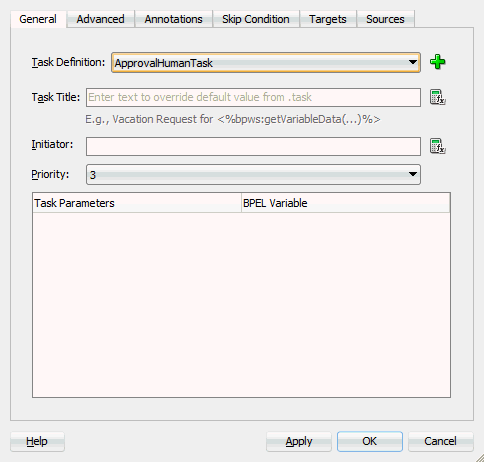
Task: Click the green plus add task definition icon
Action: coord(437,62)
